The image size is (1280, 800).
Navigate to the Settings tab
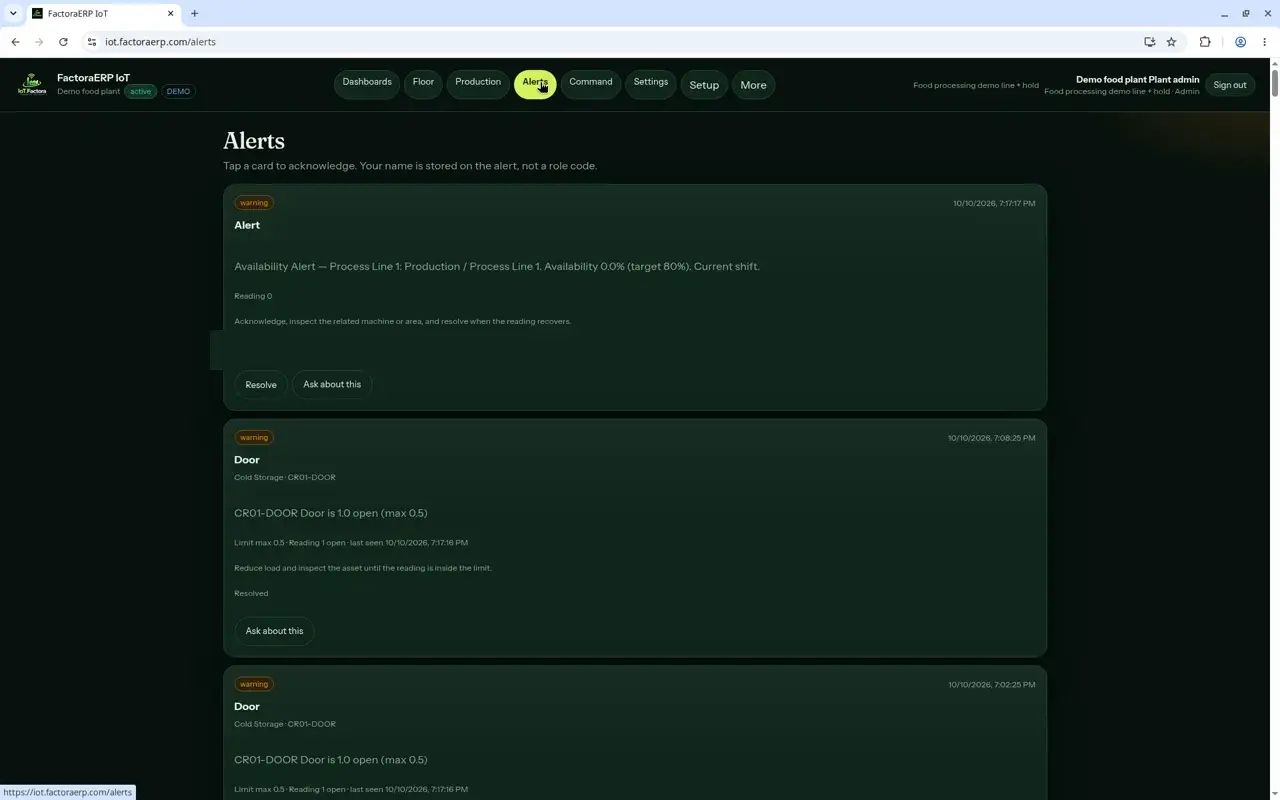pos(651,83)
